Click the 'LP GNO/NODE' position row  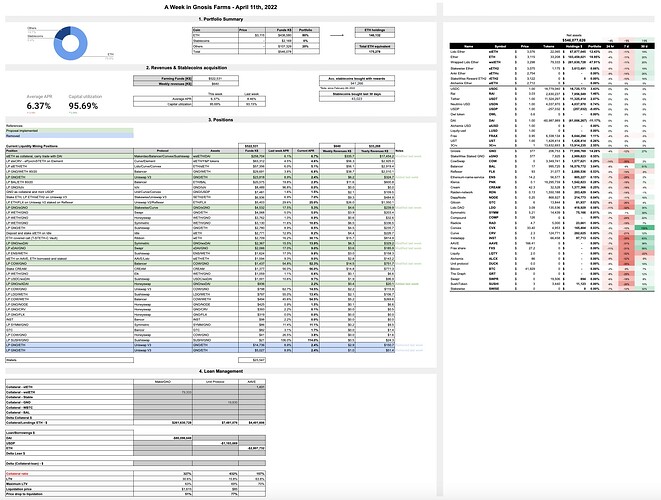click(200, 304)
